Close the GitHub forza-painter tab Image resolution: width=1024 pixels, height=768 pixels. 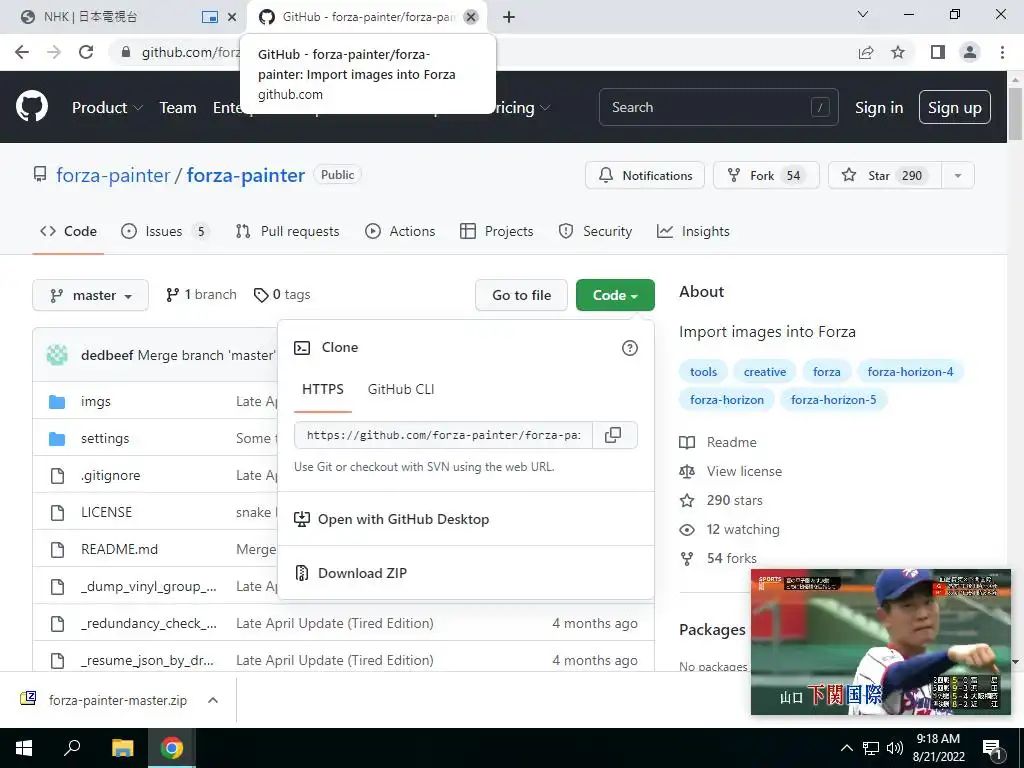point(471,17)
